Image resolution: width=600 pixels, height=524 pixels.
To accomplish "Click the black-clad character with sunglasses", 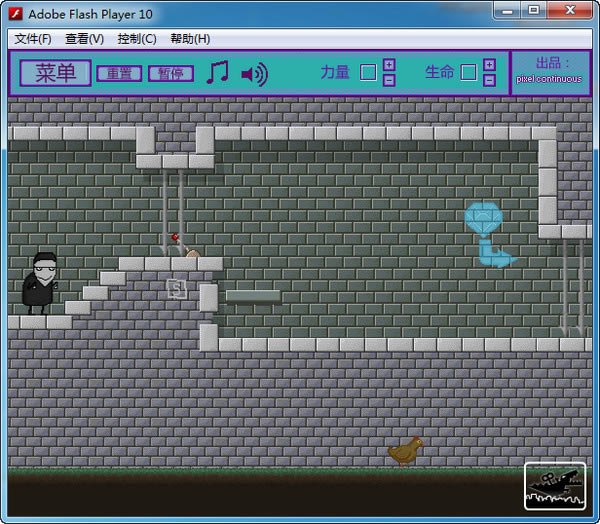I will click(x=40, y=284).
